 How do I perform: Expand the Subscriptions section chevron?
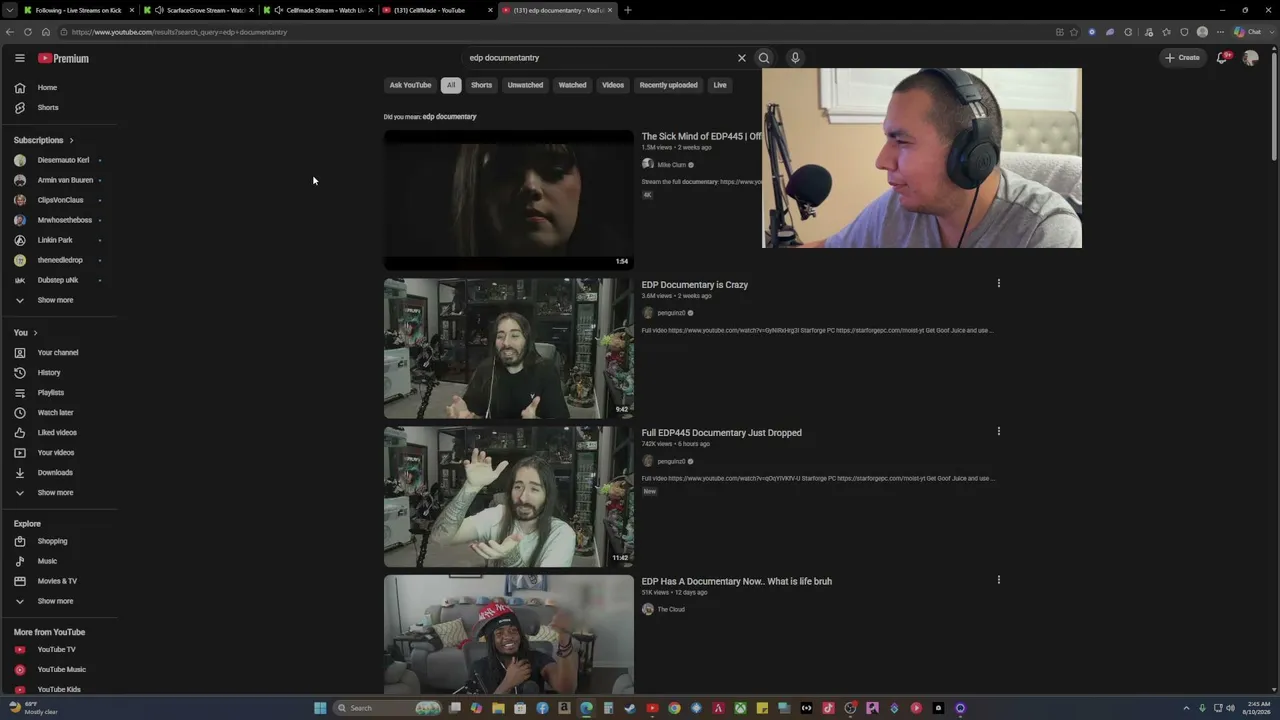[71, 140]
